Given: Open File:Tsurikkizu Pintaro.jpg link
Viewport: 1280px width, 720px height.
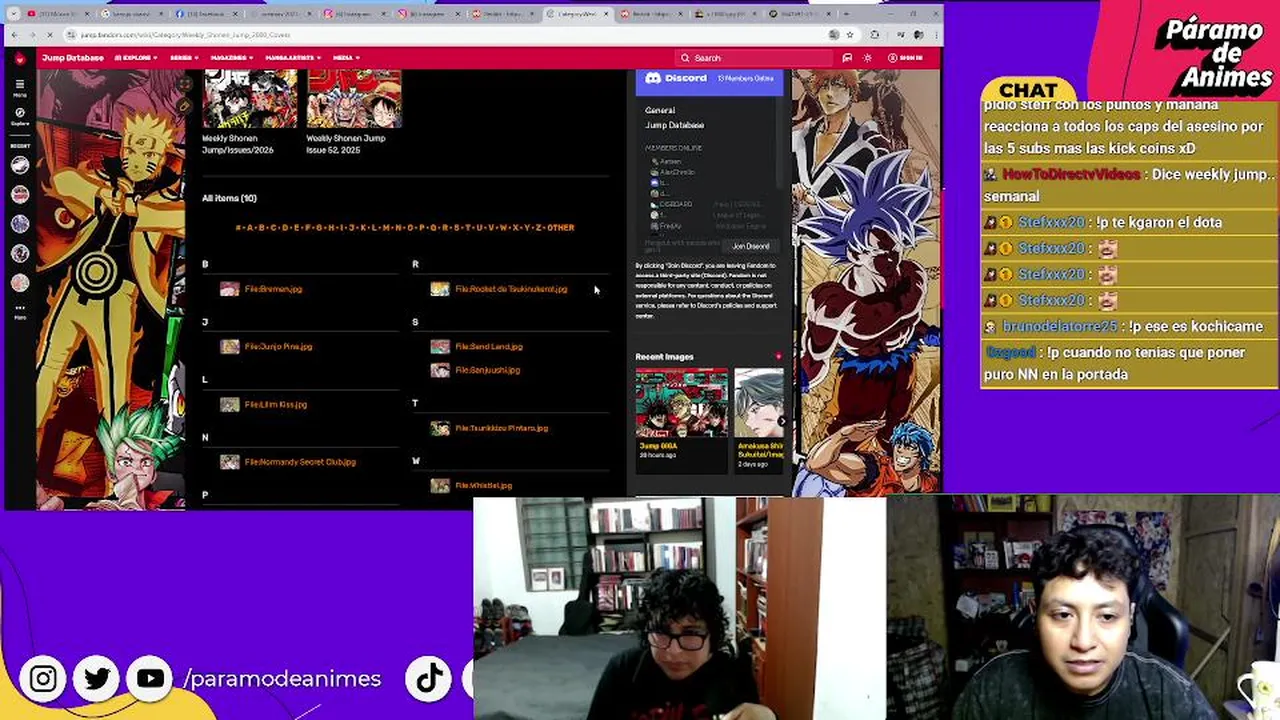Looking at the screenshot, I should coord(501,428).
